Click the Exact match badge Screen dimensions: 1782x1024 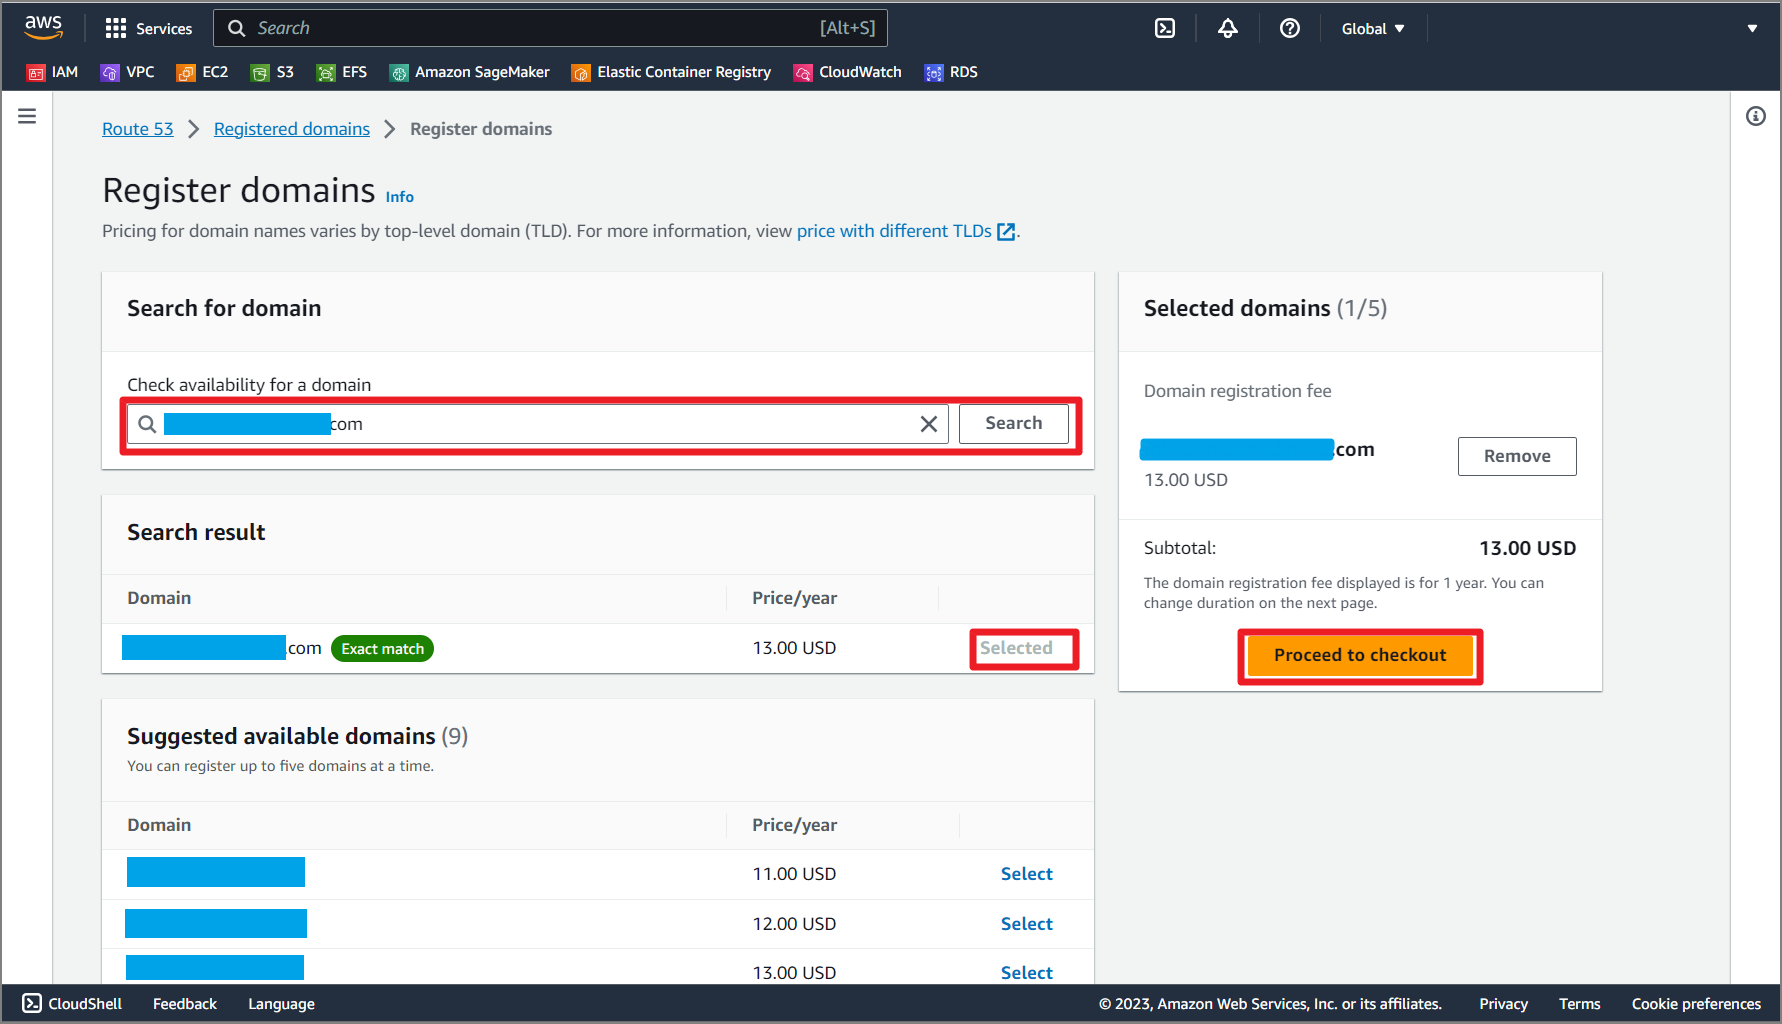[382, 649]
